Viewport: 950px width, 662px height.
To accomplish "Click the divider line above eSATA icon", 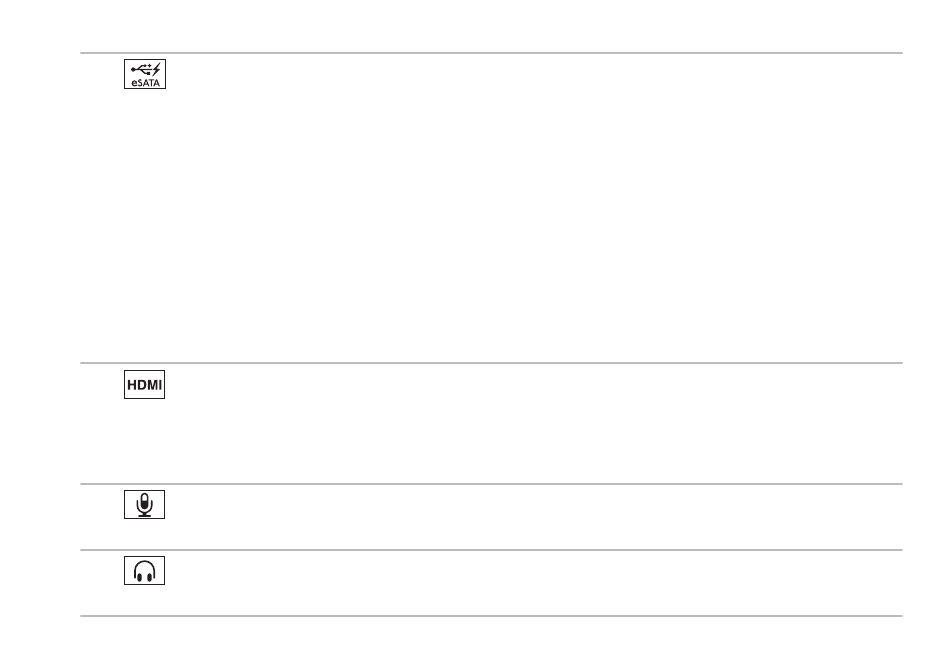I will click(x=491, y=53).
